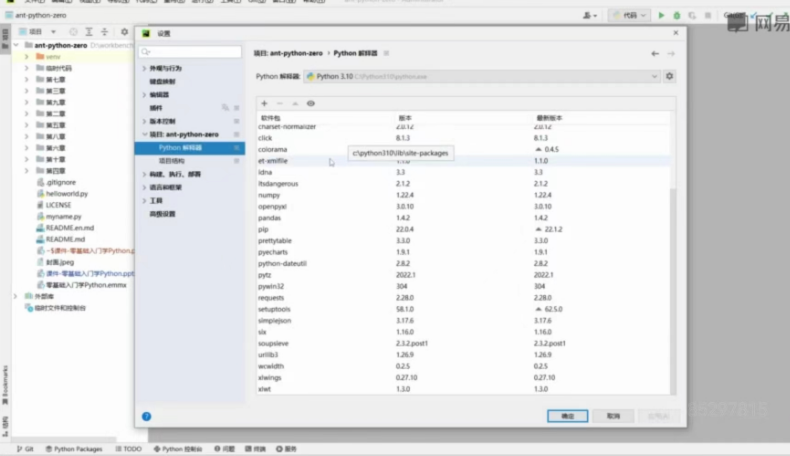
Task: Click the OK button in settings dialog
Action: pos(567,416)
